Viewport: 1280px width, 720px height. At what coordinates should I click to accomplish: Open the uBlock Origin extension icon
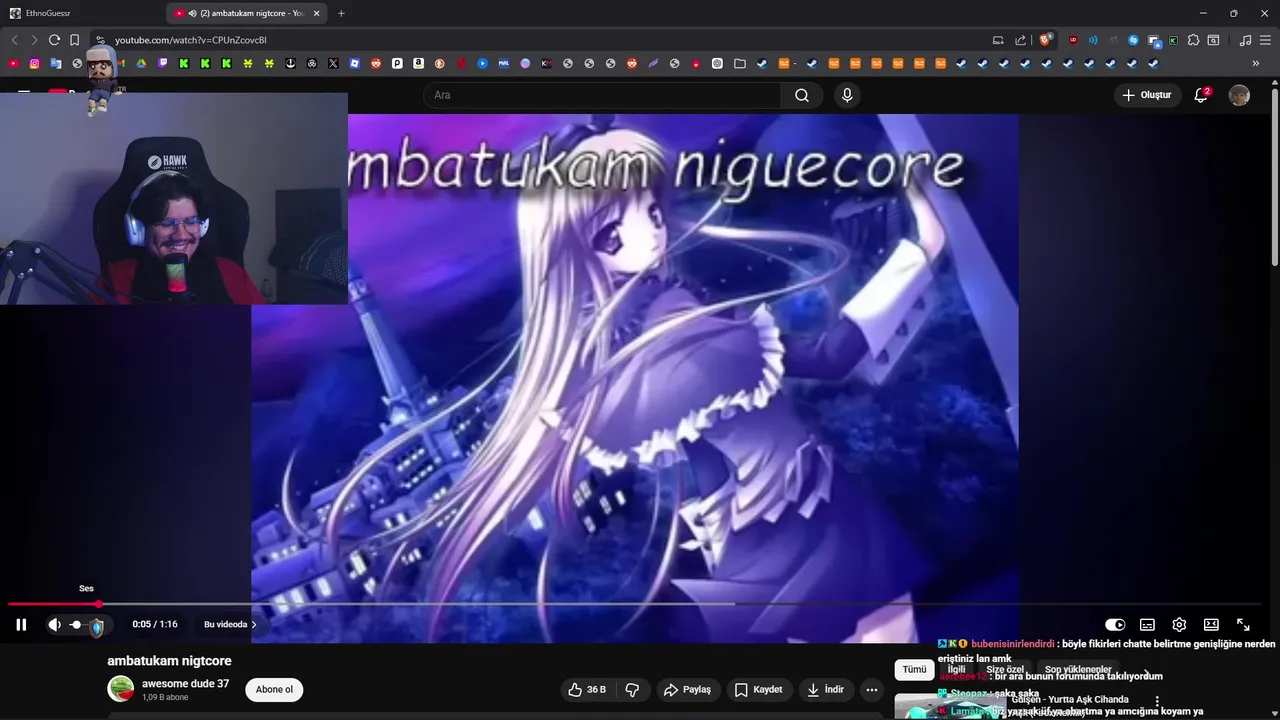tap(1073, 40)
